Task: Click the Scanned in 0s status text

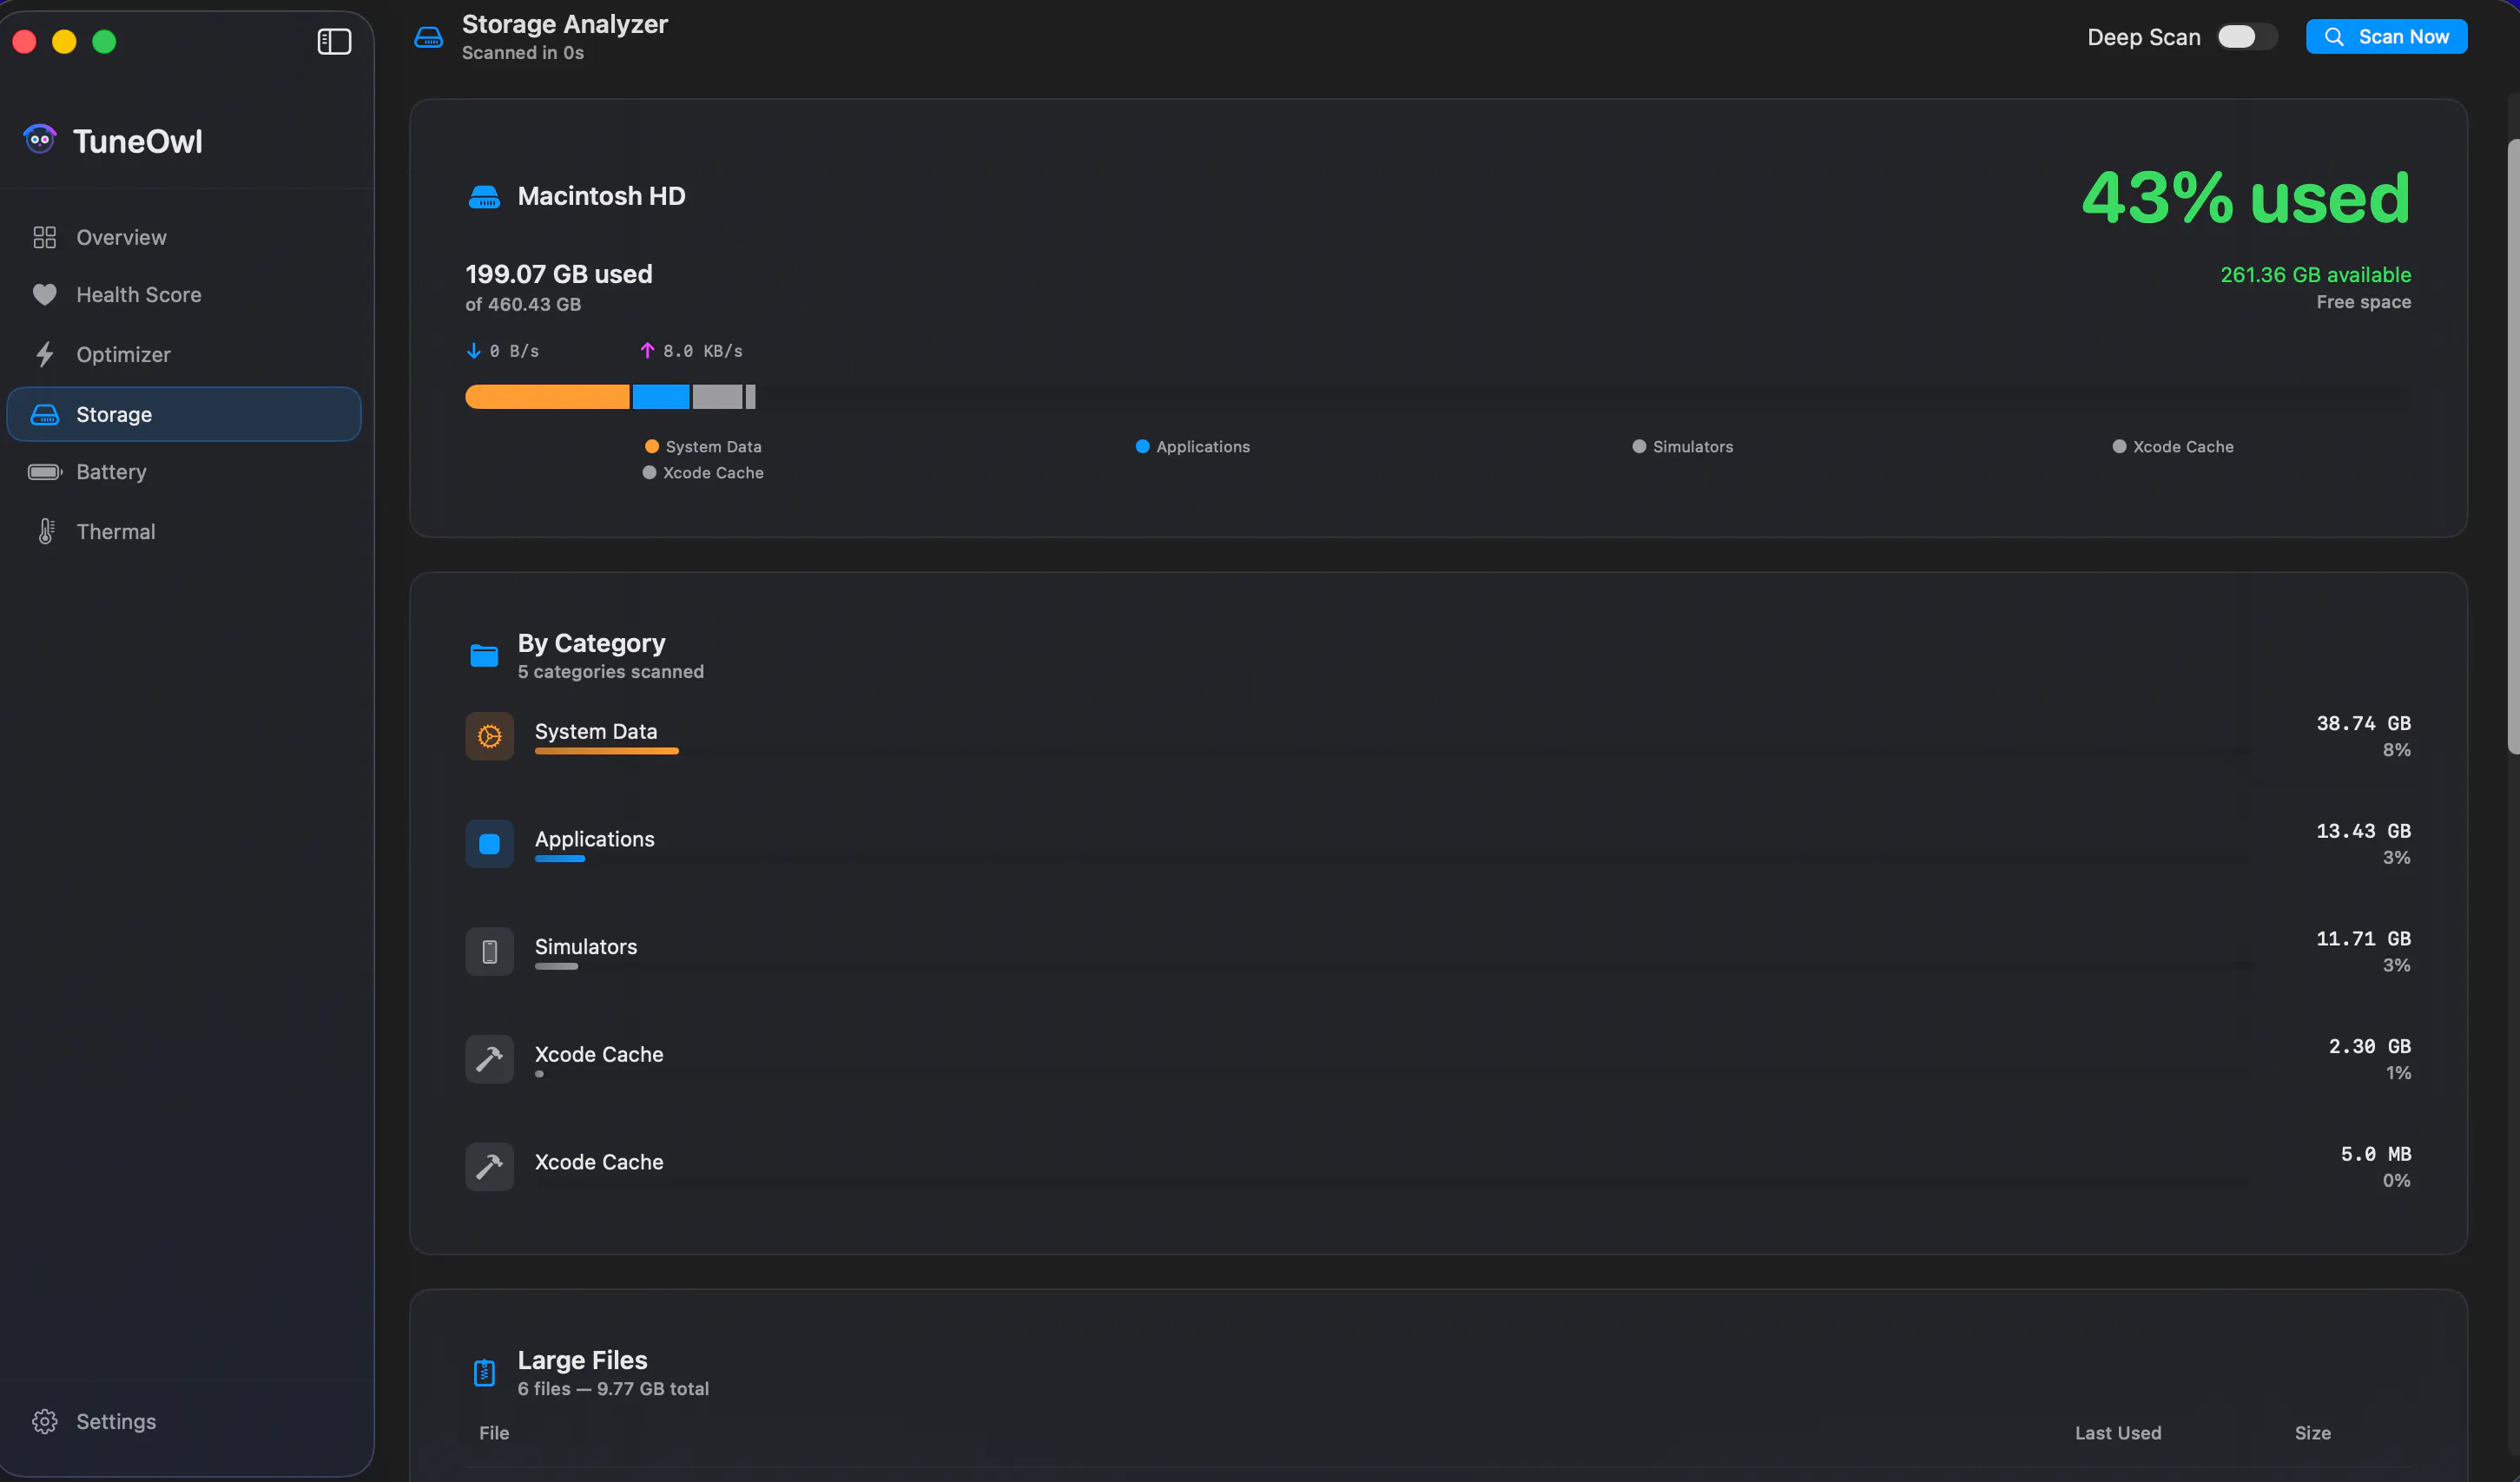Action: [x=523, y=53]
